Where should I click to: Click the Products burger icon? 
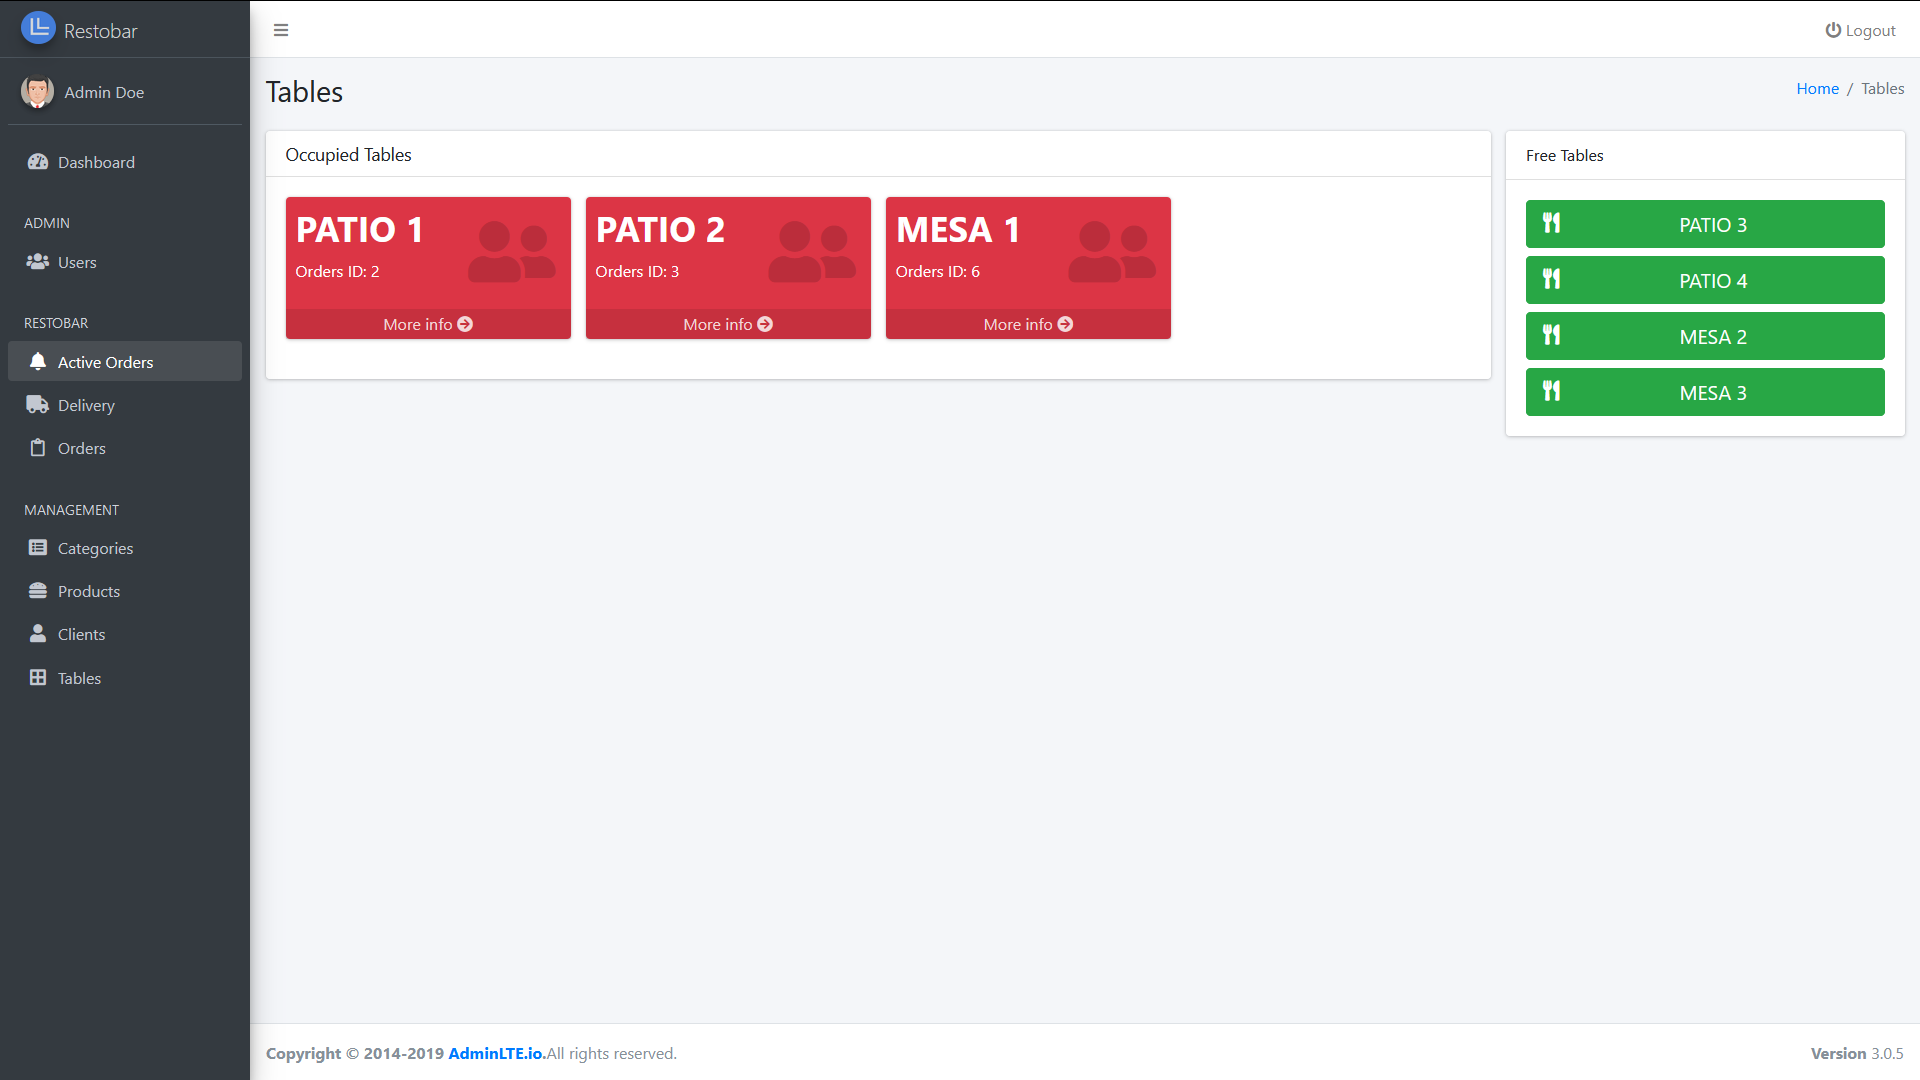tap(38, 591)
